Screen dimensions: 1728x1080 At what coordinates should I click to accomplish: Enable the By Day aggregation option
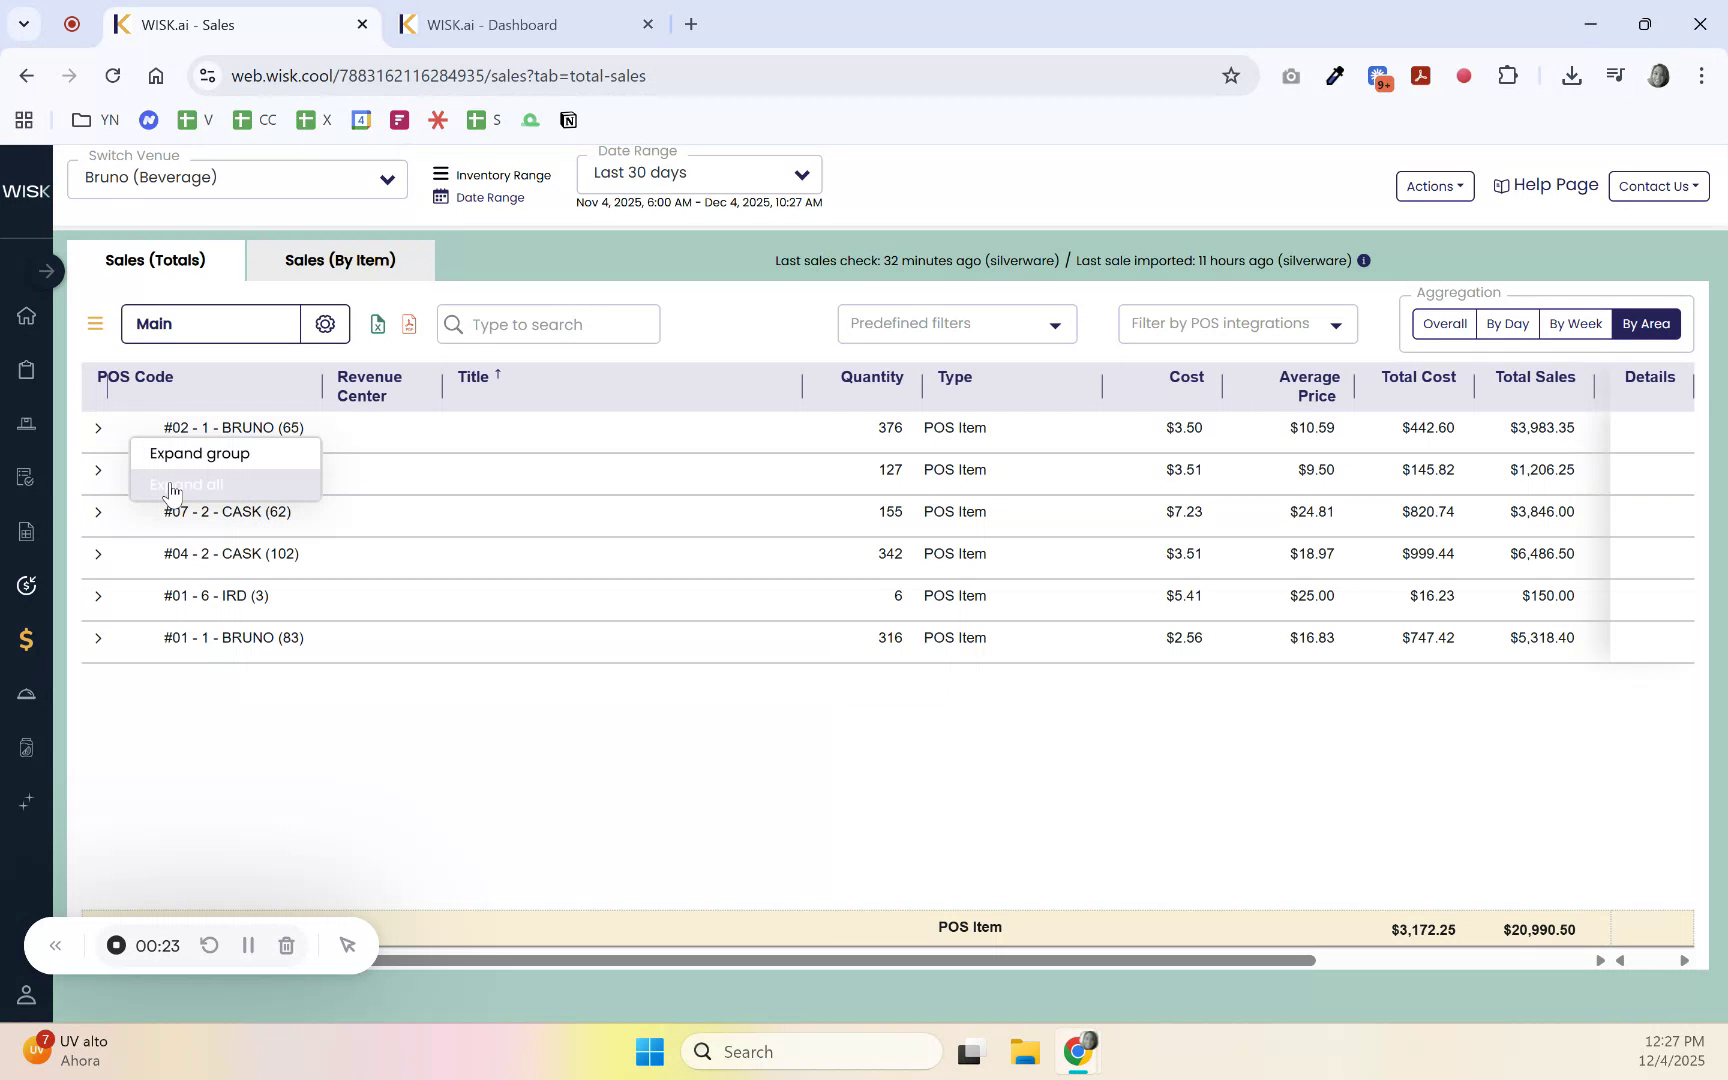pos(1507,323)
